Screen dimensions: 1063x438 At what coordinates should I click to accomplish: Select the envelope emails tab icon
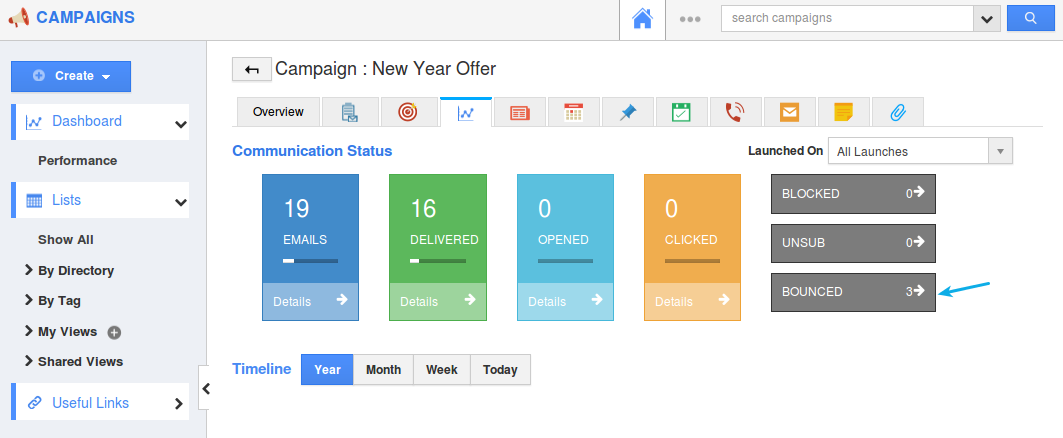pos(789,112)
